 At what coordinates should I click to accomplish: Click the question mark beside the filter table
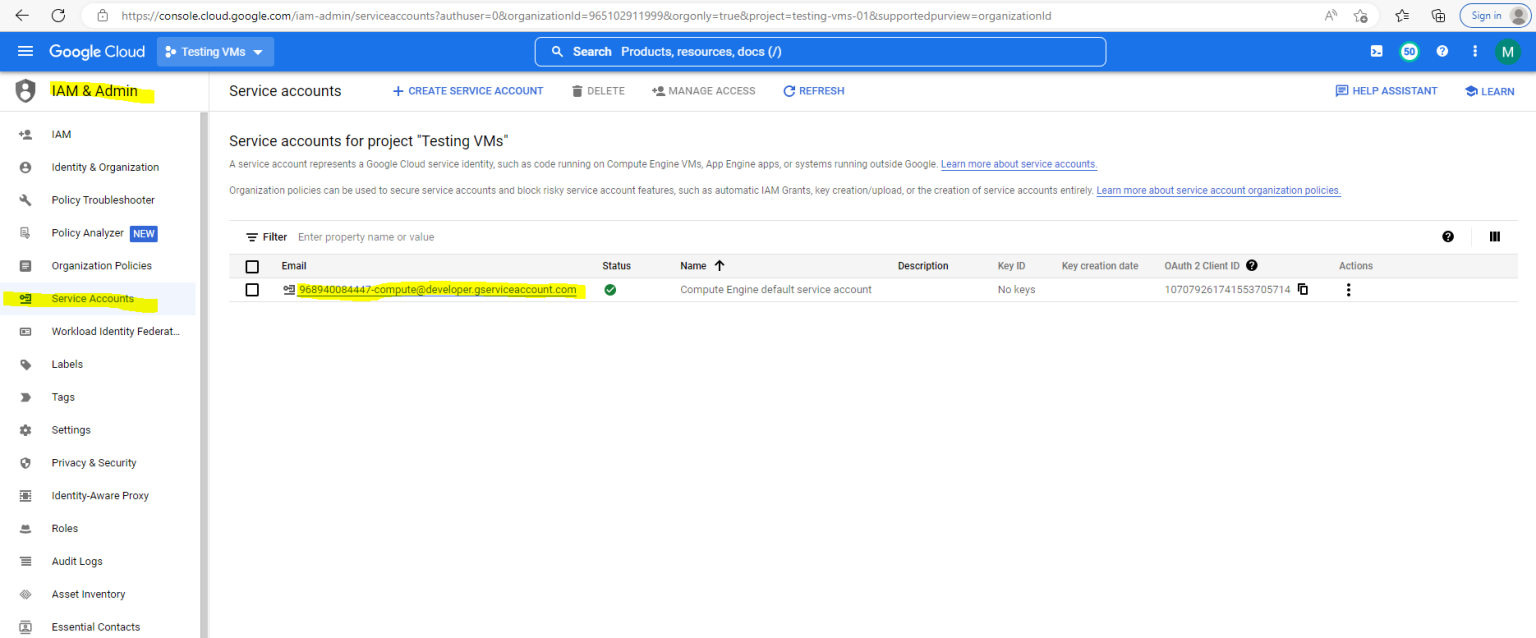point(1448,237)
